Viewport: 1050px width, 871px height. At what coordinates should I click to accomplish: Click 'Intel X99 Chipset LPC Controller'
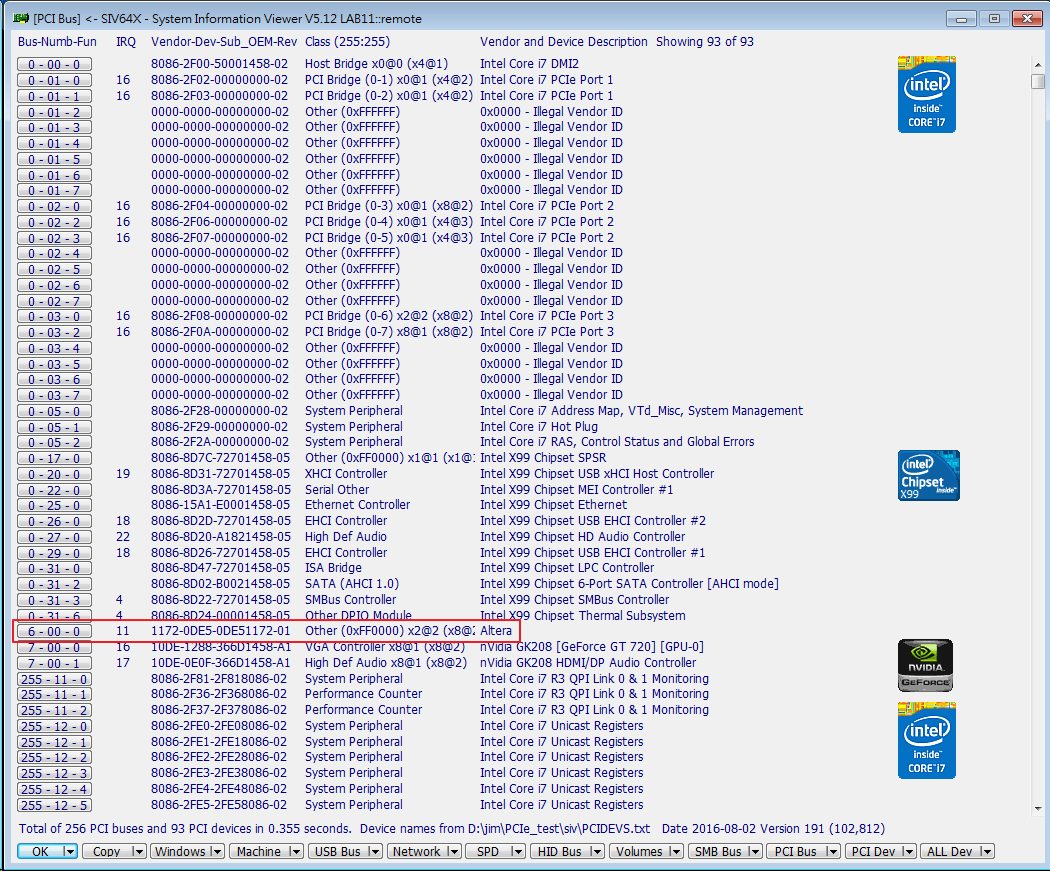[x=567, y=568]
